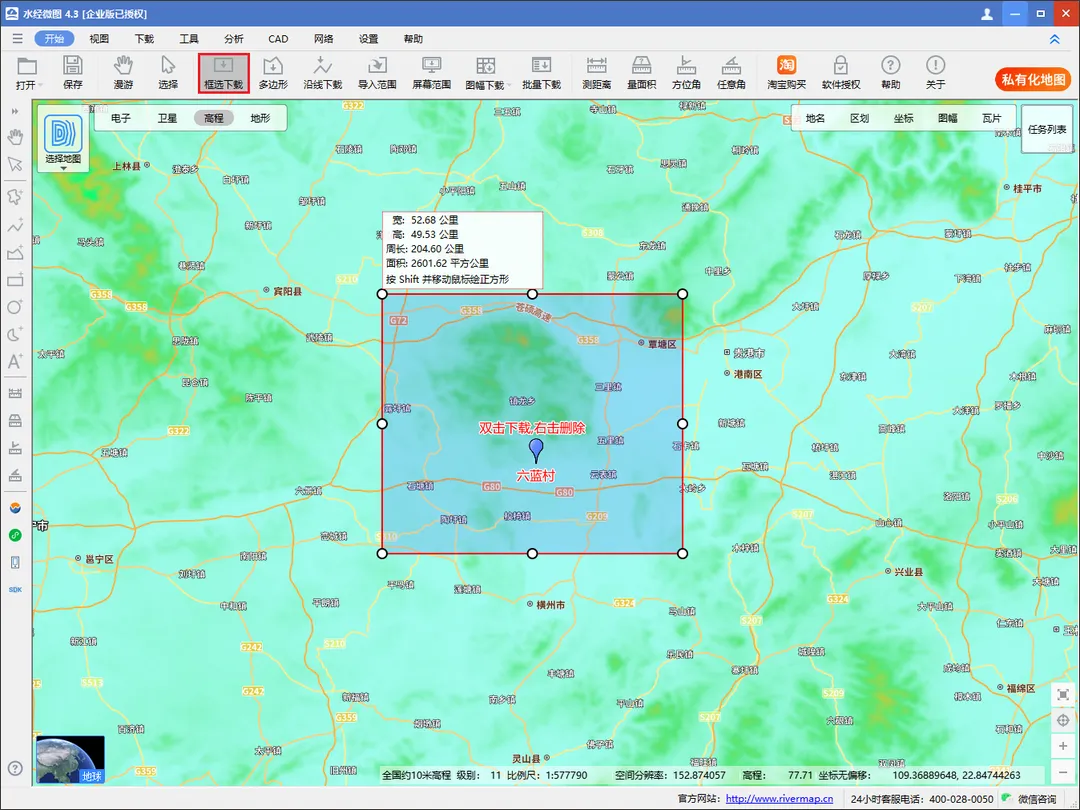Image resolution: width=1080 pixels, height=810 pixels.
Task: Click the 图幅下载 map sheet download icon
Action: (x=486, y=72)
